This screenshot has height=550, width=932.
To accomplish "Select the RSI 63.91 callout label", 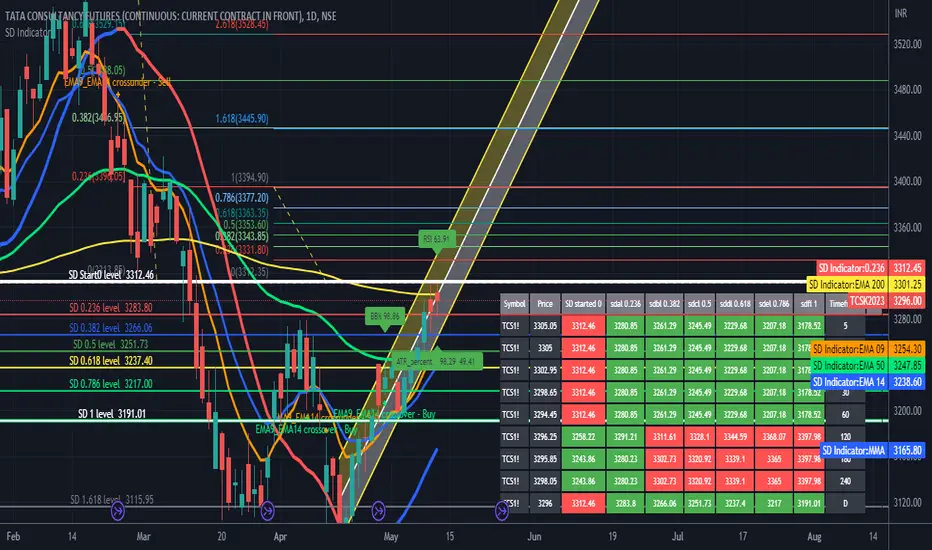I will (436, 239).
